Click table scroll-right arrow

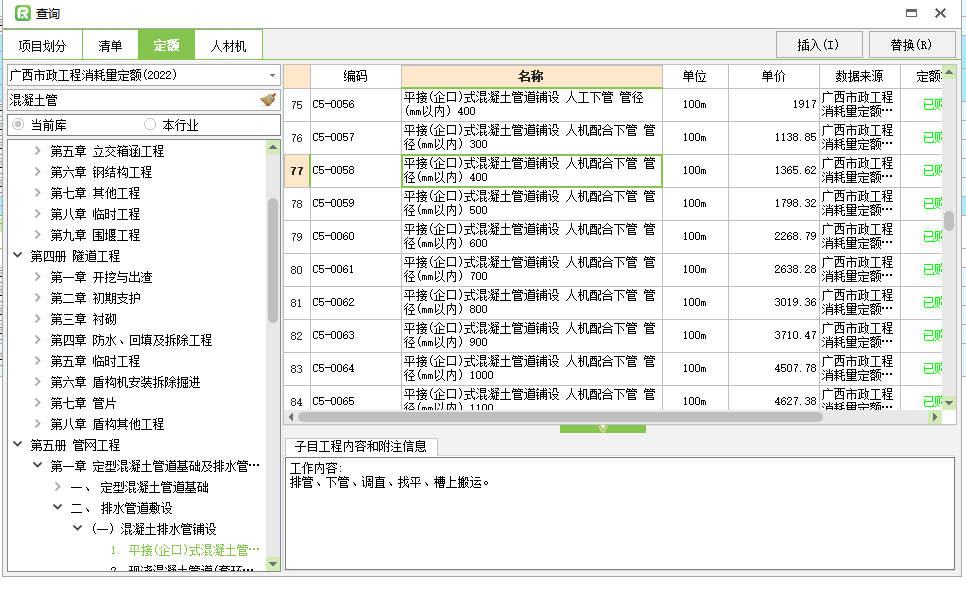[935, 417]
